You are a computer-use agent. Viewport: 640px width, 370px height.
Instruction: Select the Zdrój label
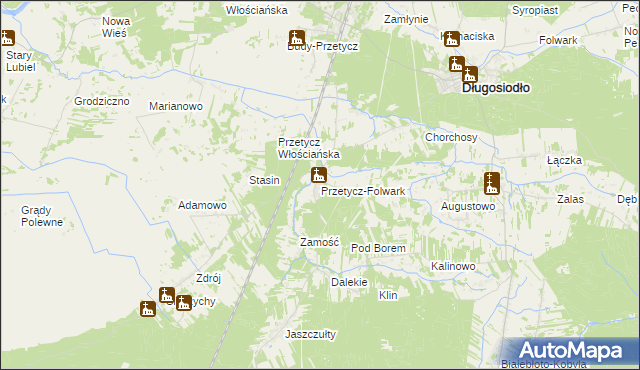click(208, 278)
